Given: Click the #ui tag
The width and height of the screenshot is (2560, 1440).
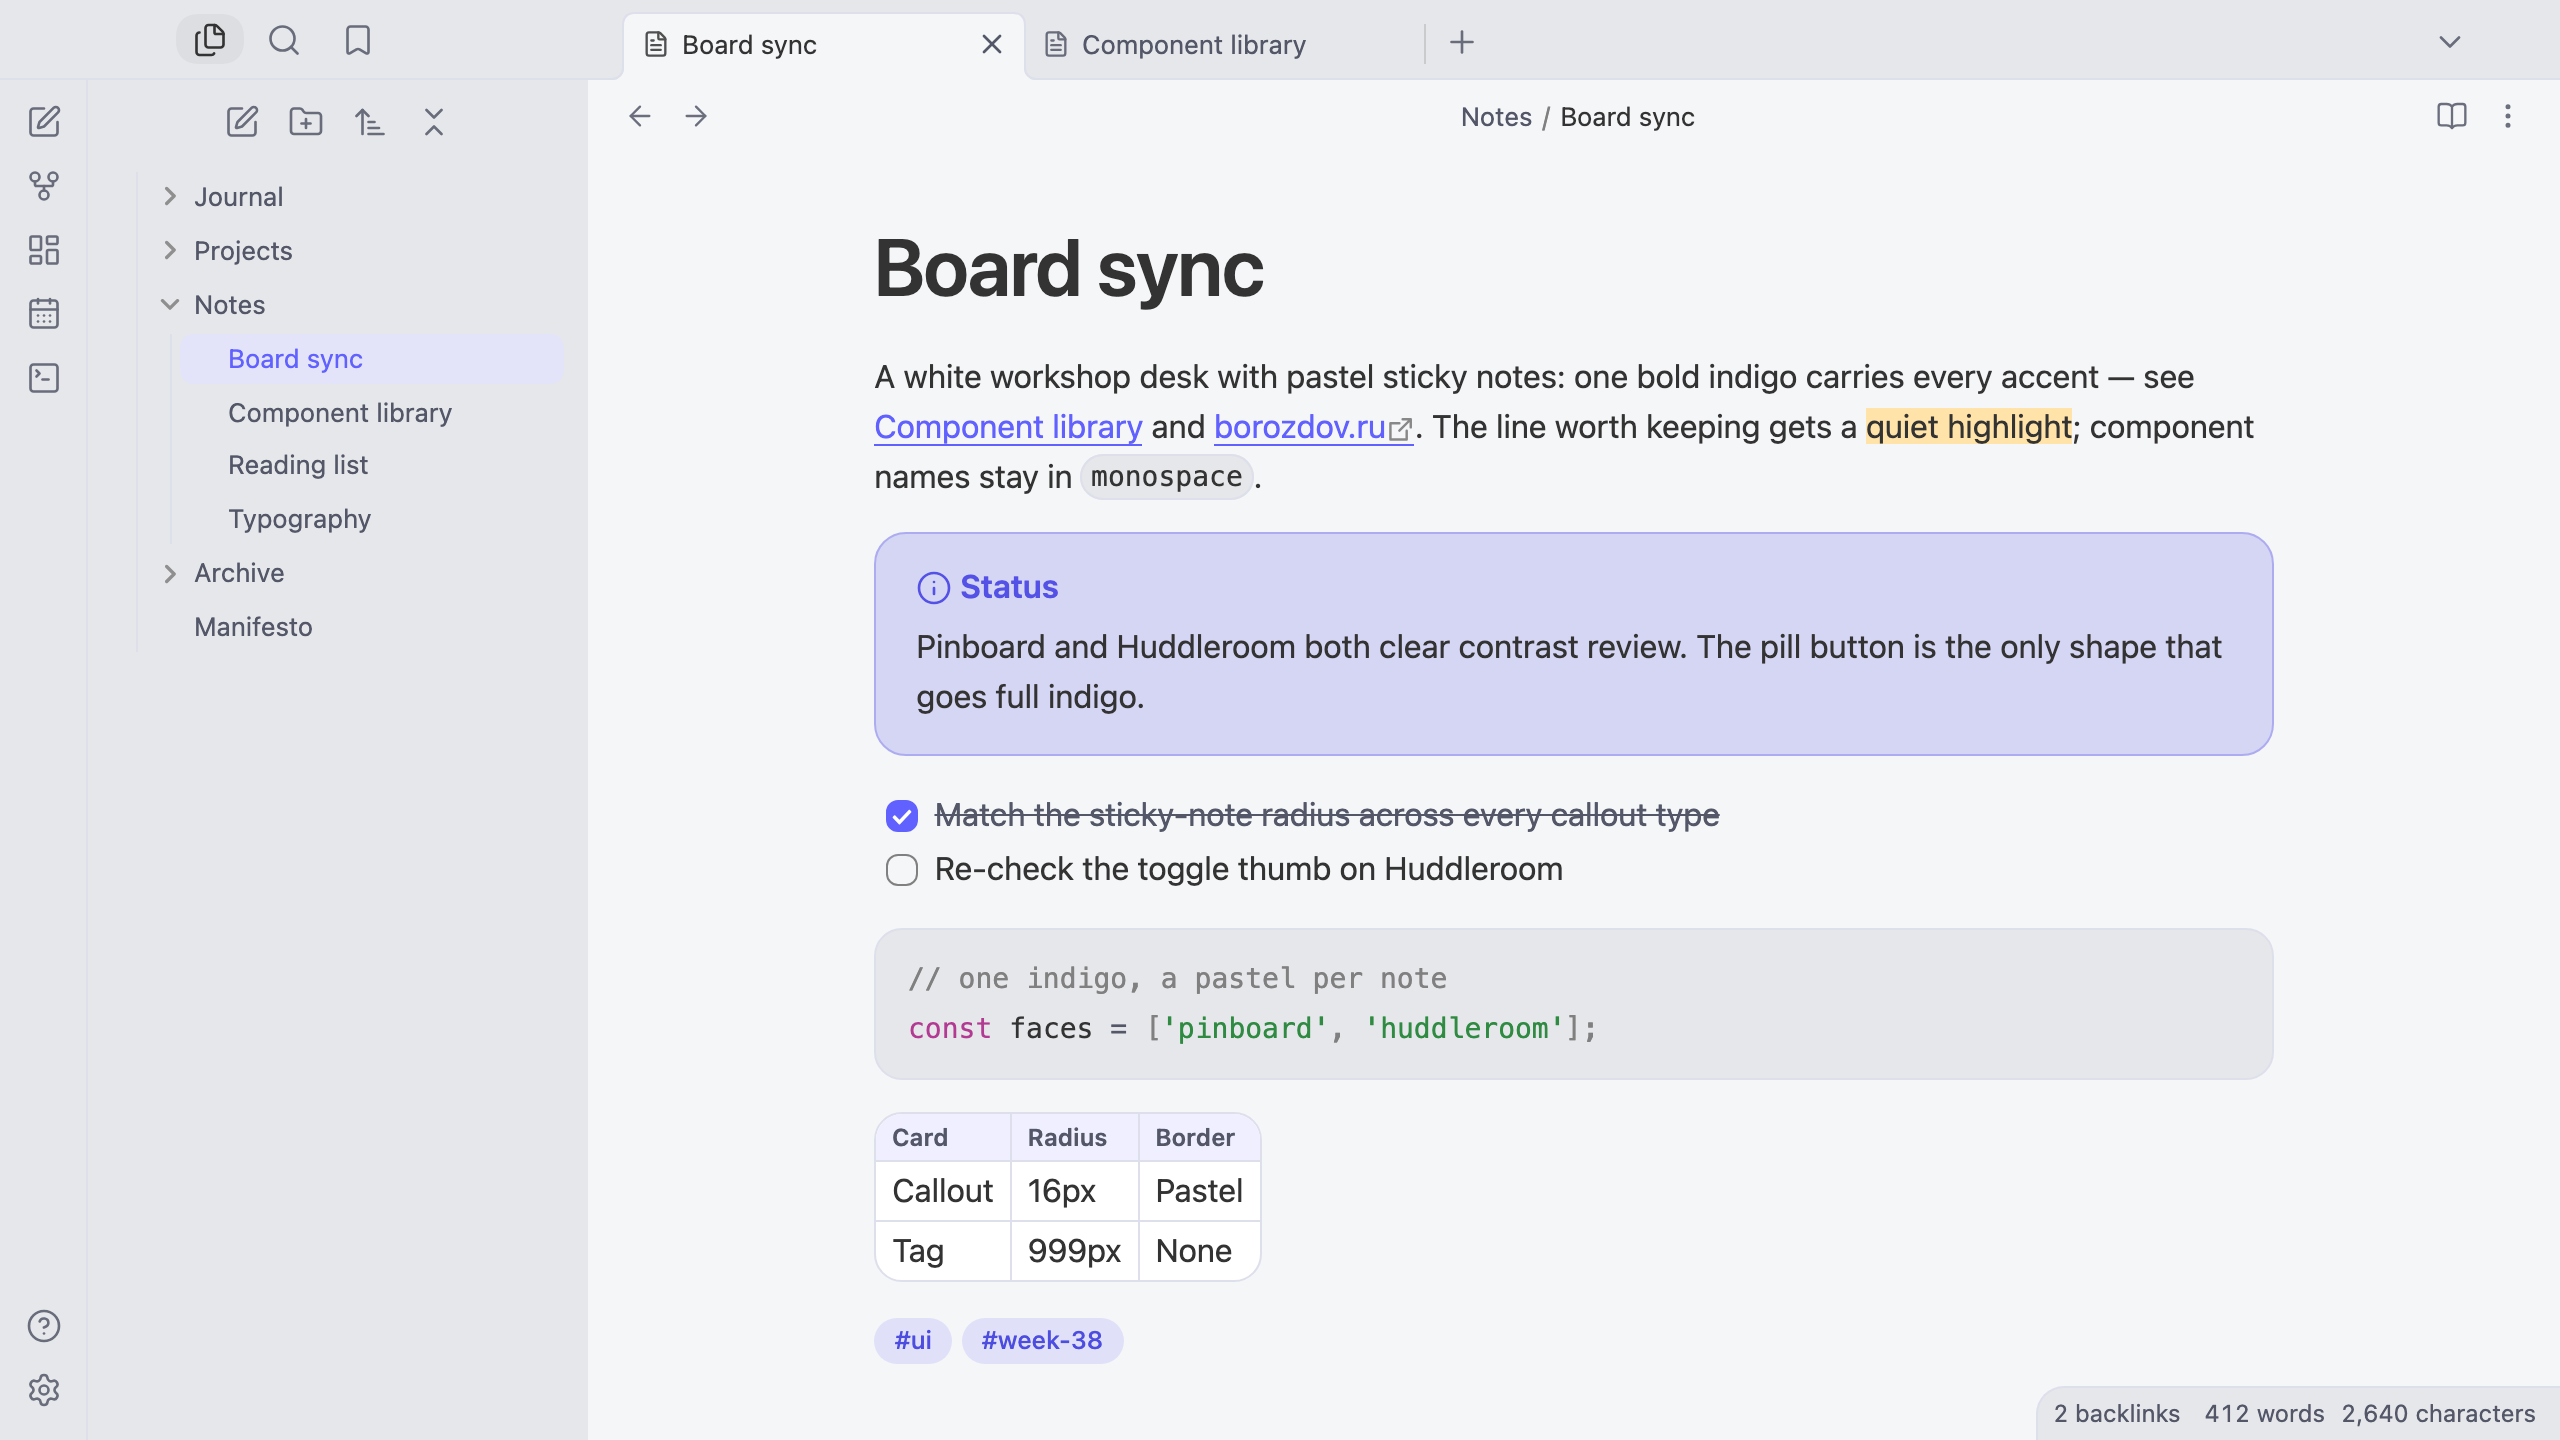Looking at the screenshot, I should pyautogui.click(x=913, y=1341).
